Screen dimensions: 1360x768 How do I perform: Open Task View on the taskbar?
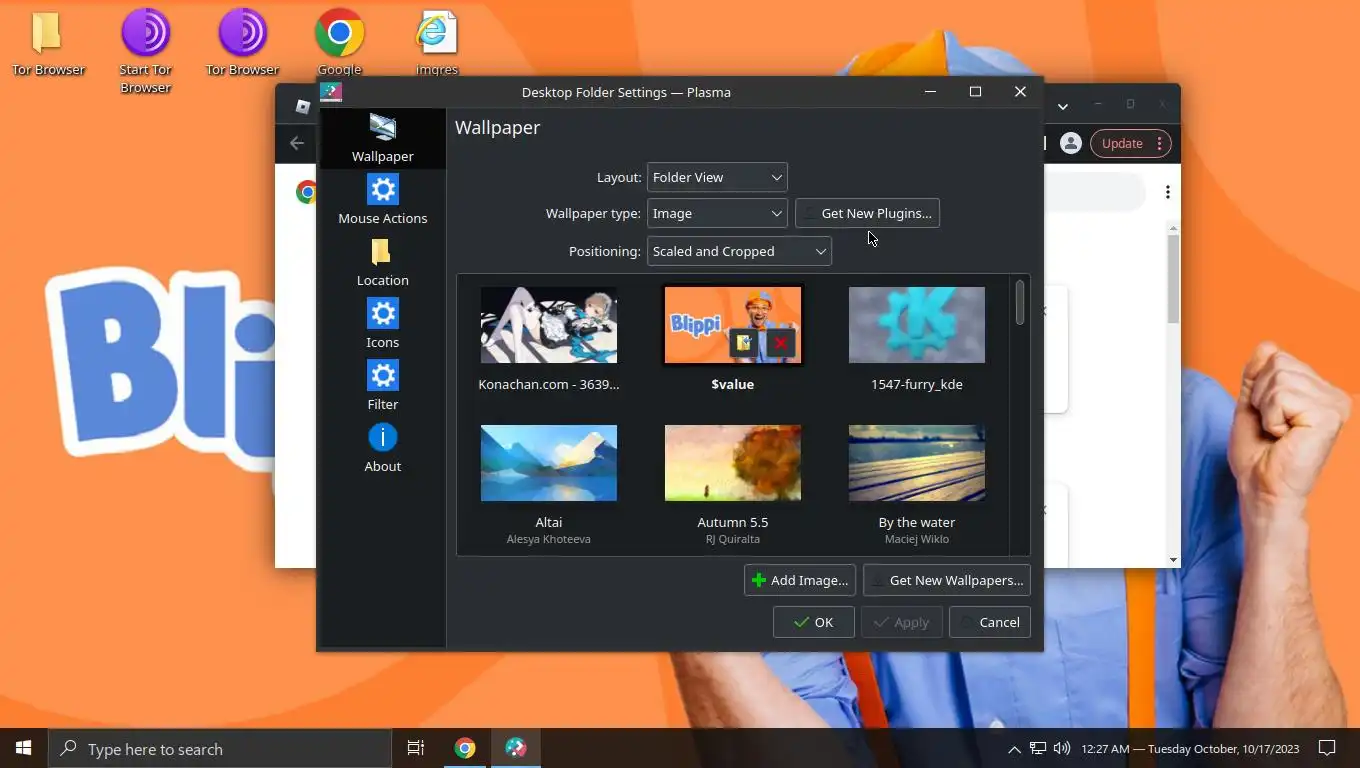(x=416, y=748)
